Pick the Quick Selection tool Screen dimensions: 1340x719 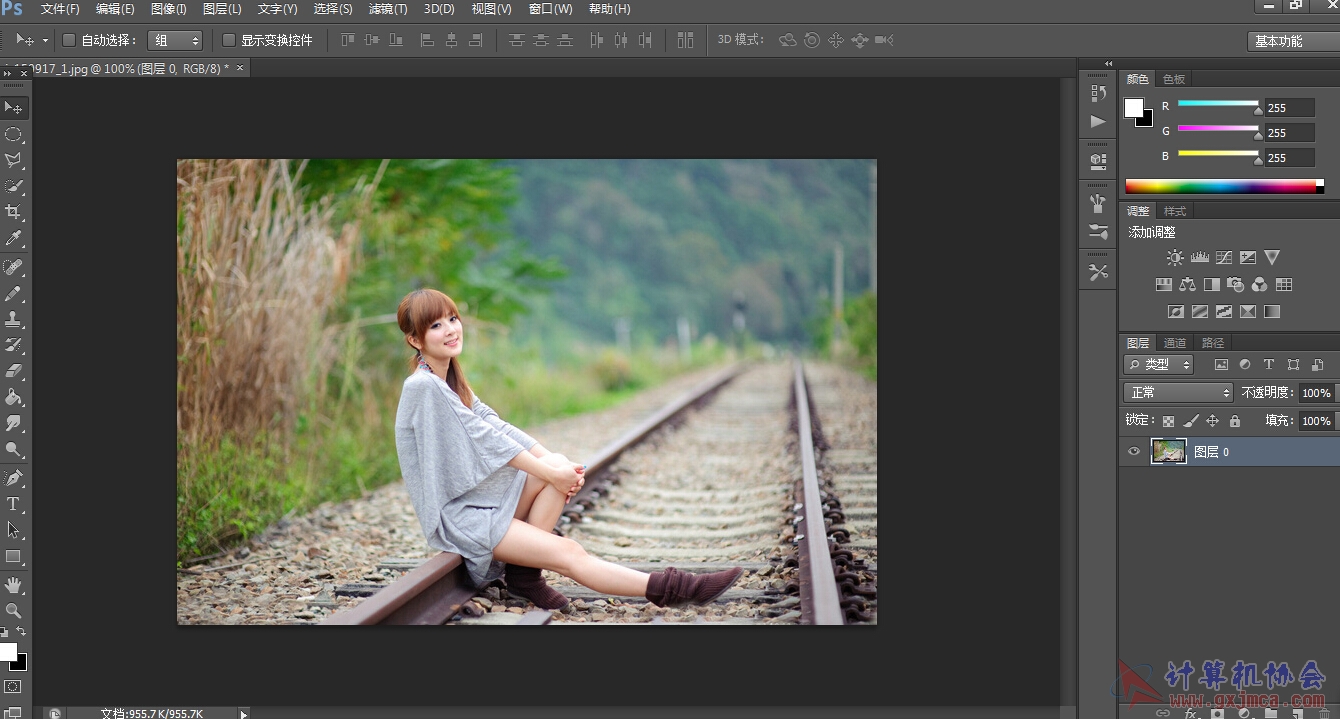coord(14,186)
